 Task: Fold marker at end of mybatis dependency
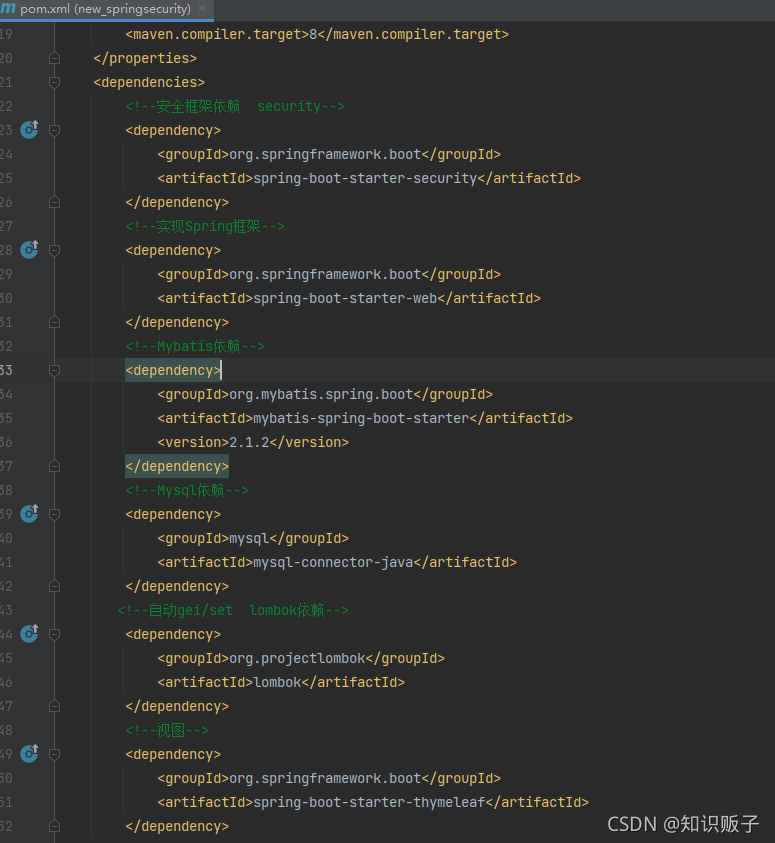point(54,466)
